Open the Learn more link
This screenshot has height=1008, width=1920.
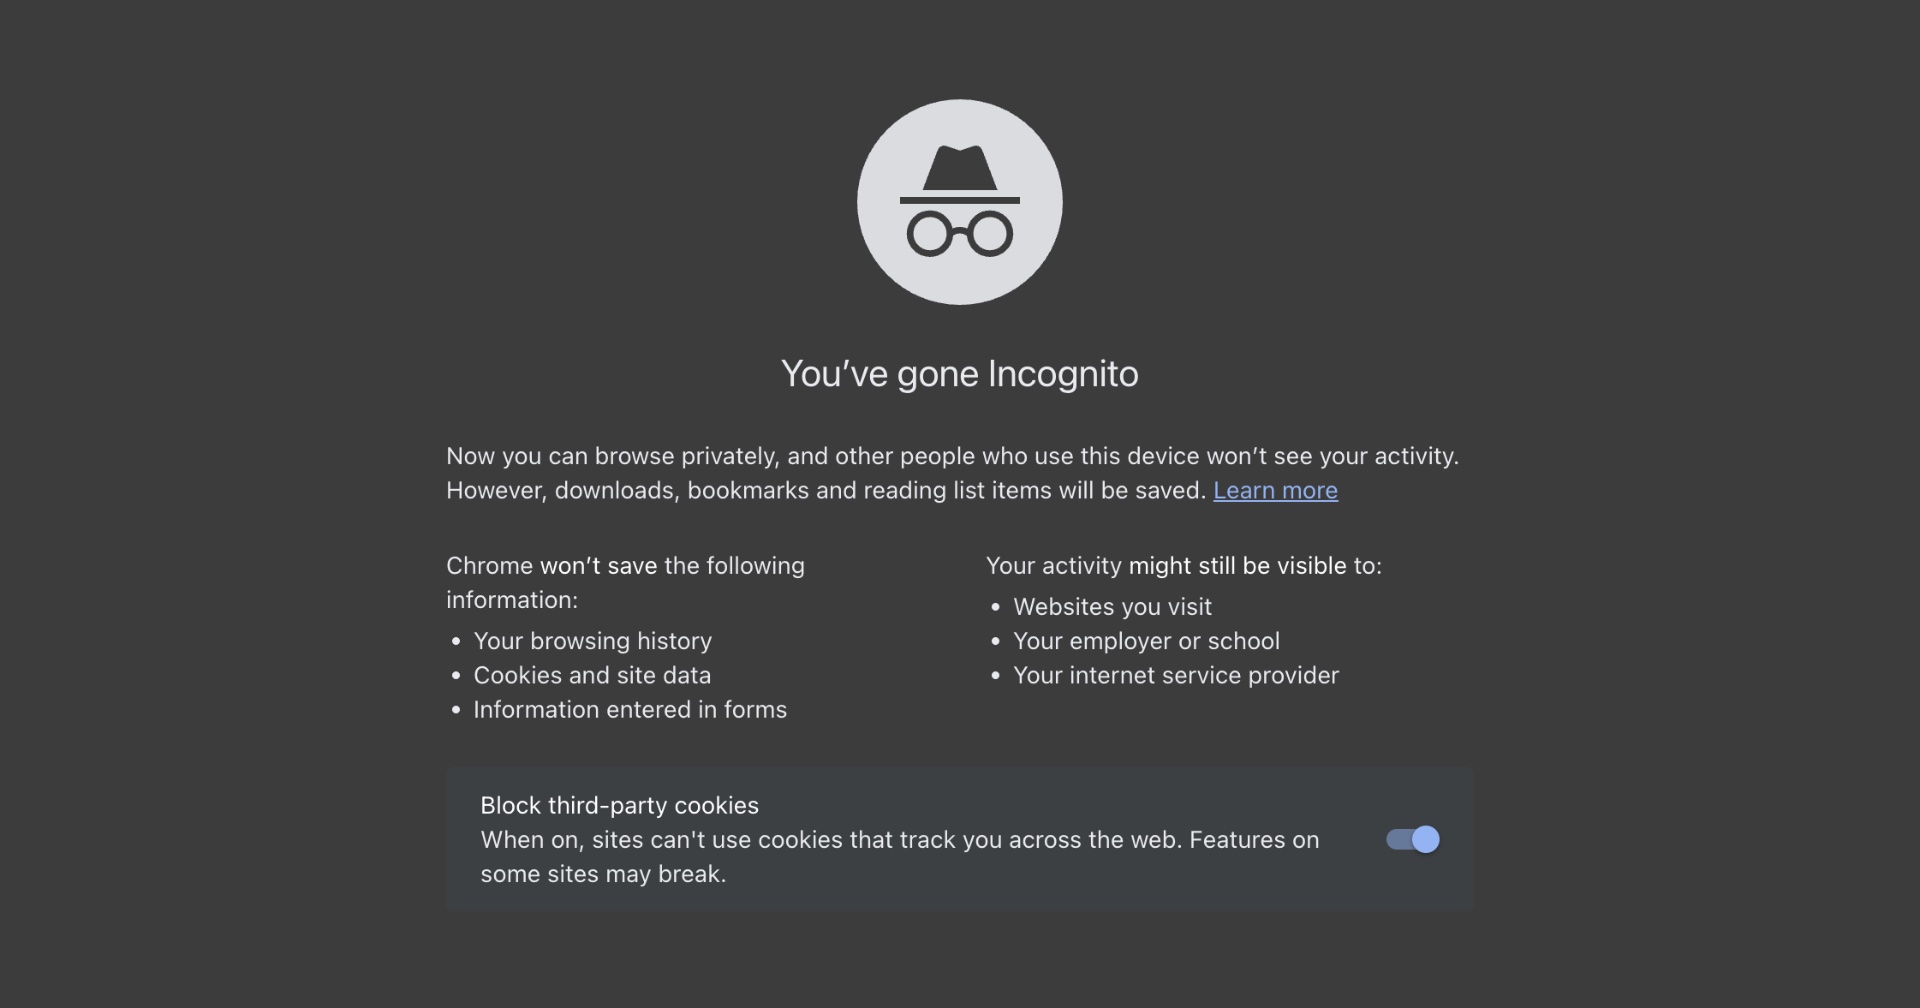1275,490
